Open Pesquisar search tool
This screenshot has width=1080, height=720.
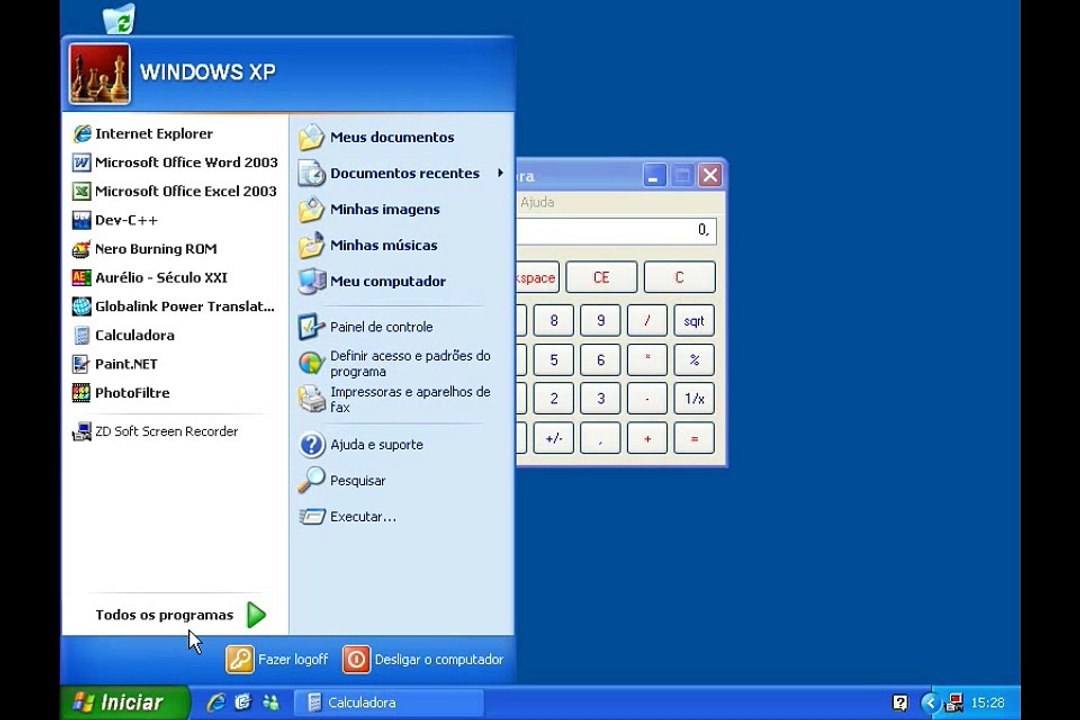click(342, 481)
